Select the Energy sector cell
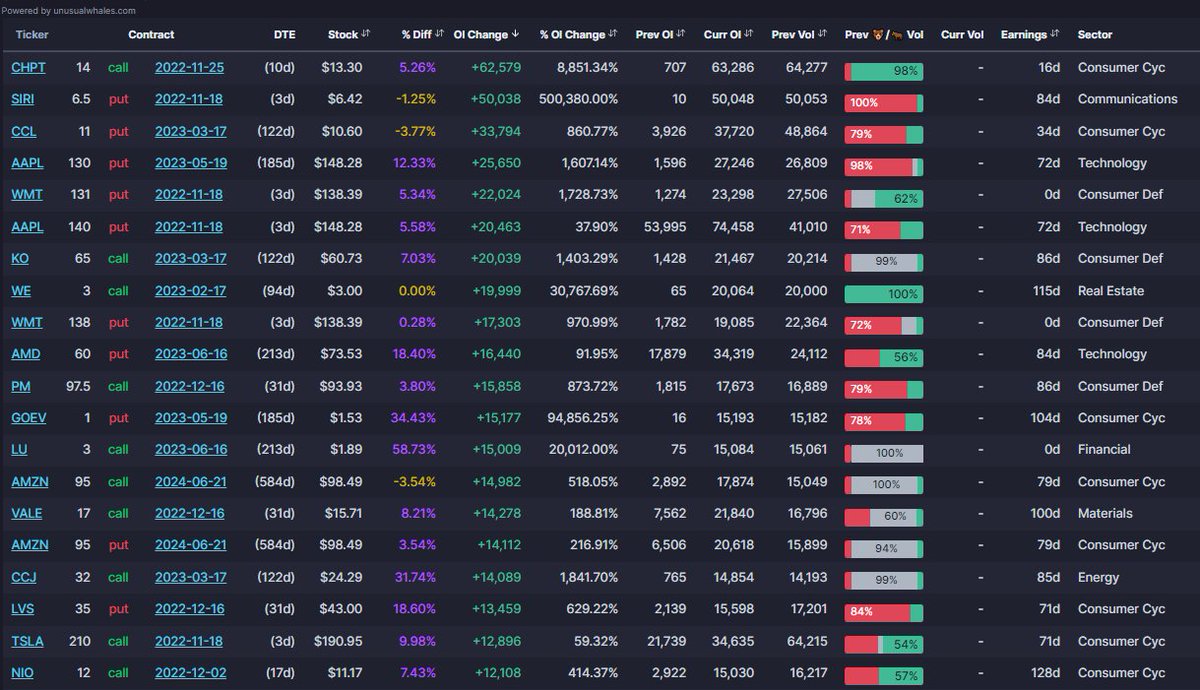This screenshot has width=1200, height=690. [x=1097, y=577]
